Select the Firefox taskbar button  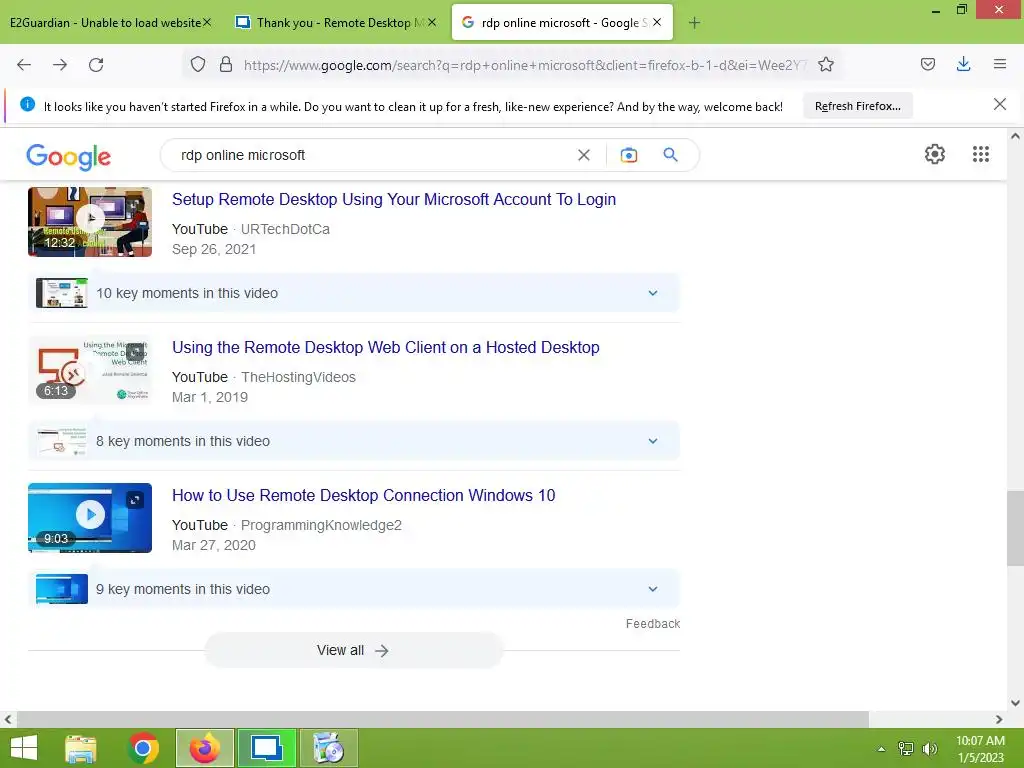click(204, 748)
